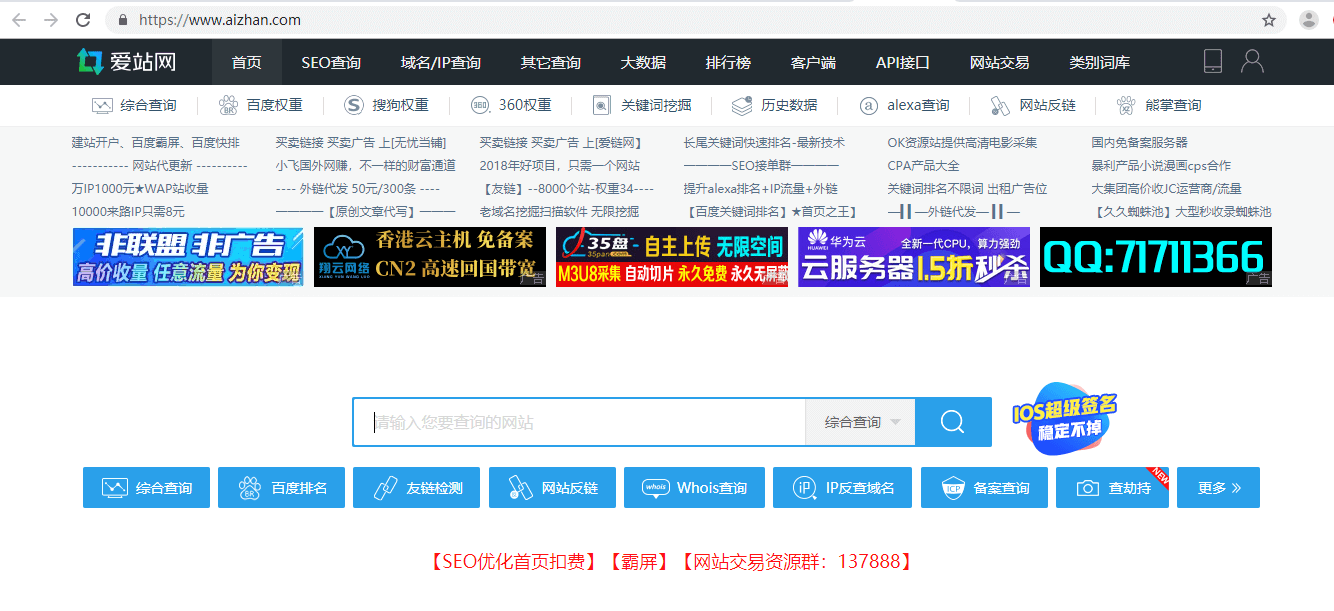Click the 友链检测 button
This screenshot has width=1334, height=611.
[416, 488]
